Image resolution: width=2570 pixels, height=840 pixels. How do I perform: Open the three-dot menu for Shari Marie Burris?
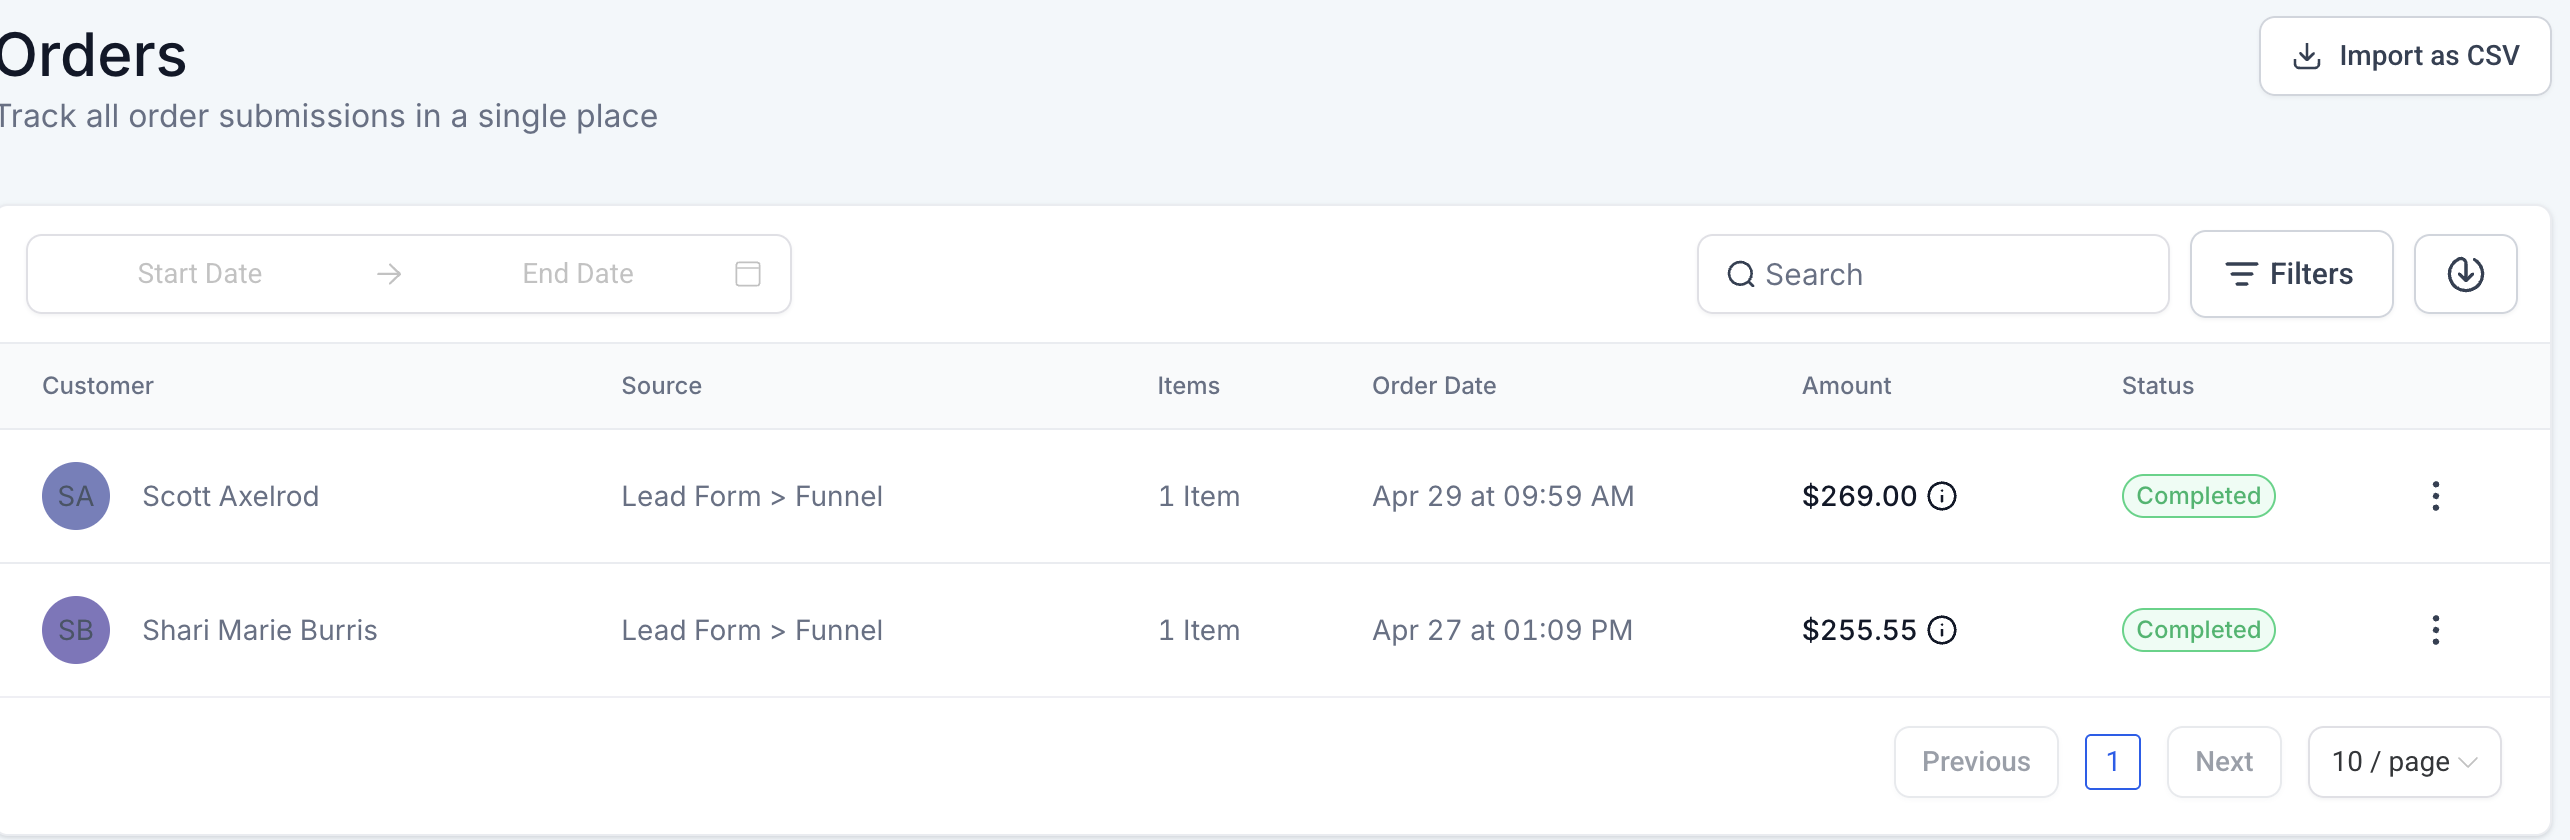coord(2436,630)
